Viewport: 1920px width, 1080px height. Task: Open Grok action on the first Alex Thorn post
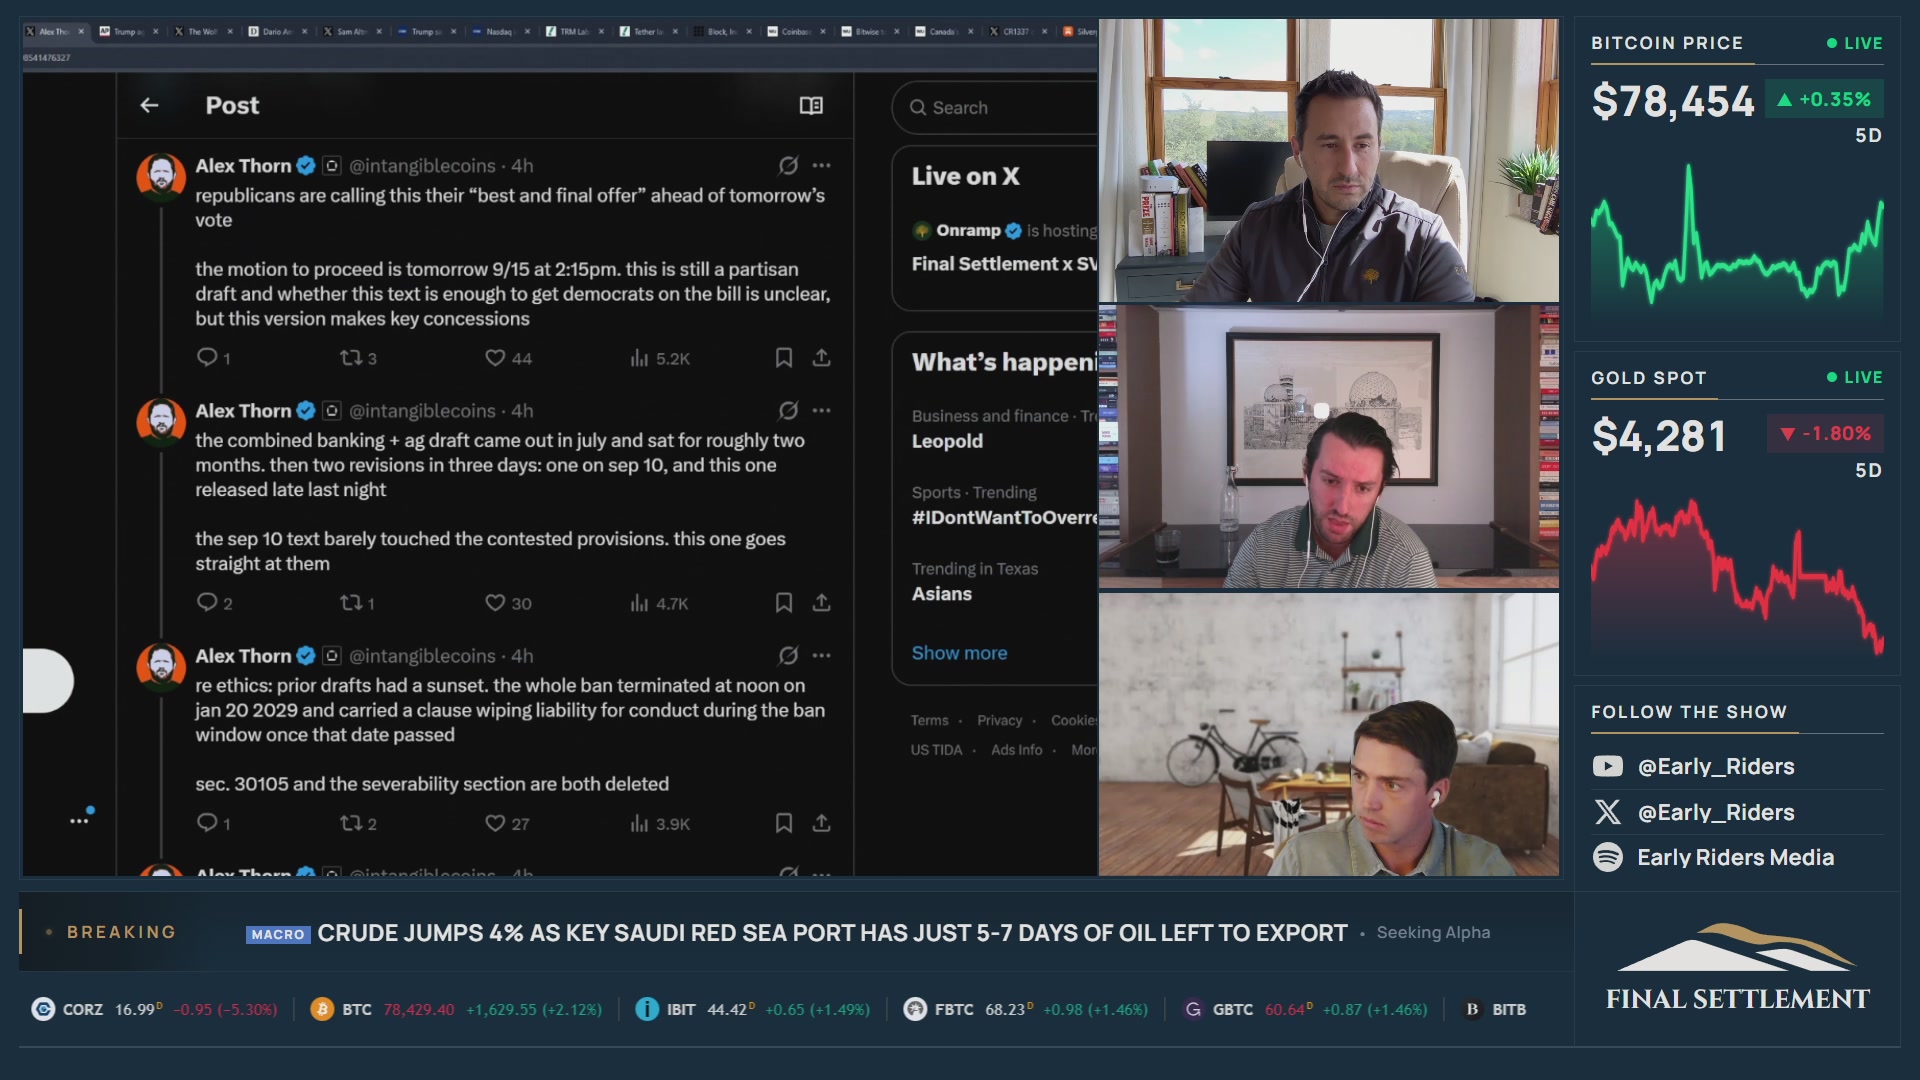point(788,165)
